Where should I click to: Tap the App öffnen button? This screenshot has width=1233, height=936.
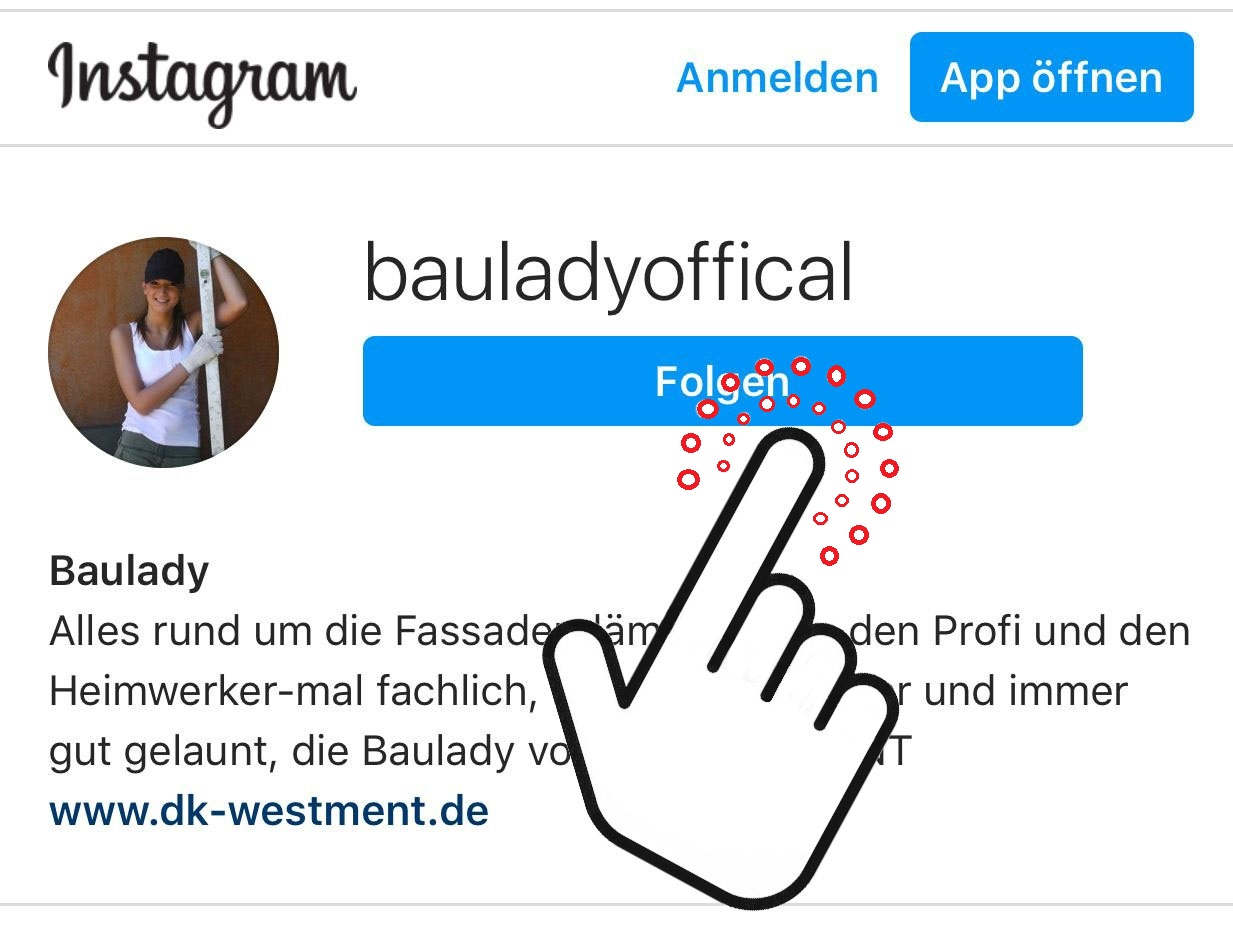[x=1051, y=77]
